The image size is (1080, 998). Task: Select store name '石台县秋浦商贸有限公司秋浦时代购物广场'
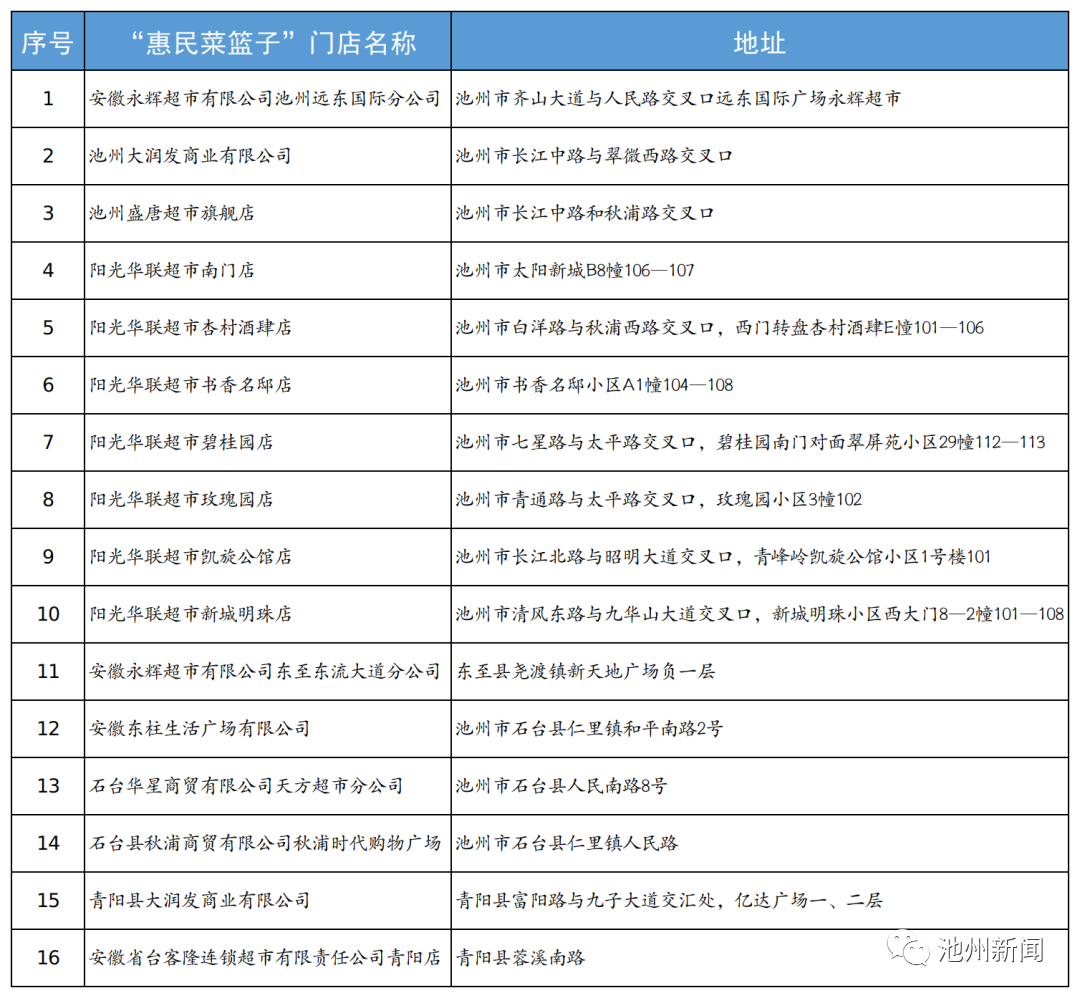coord(264,842)
